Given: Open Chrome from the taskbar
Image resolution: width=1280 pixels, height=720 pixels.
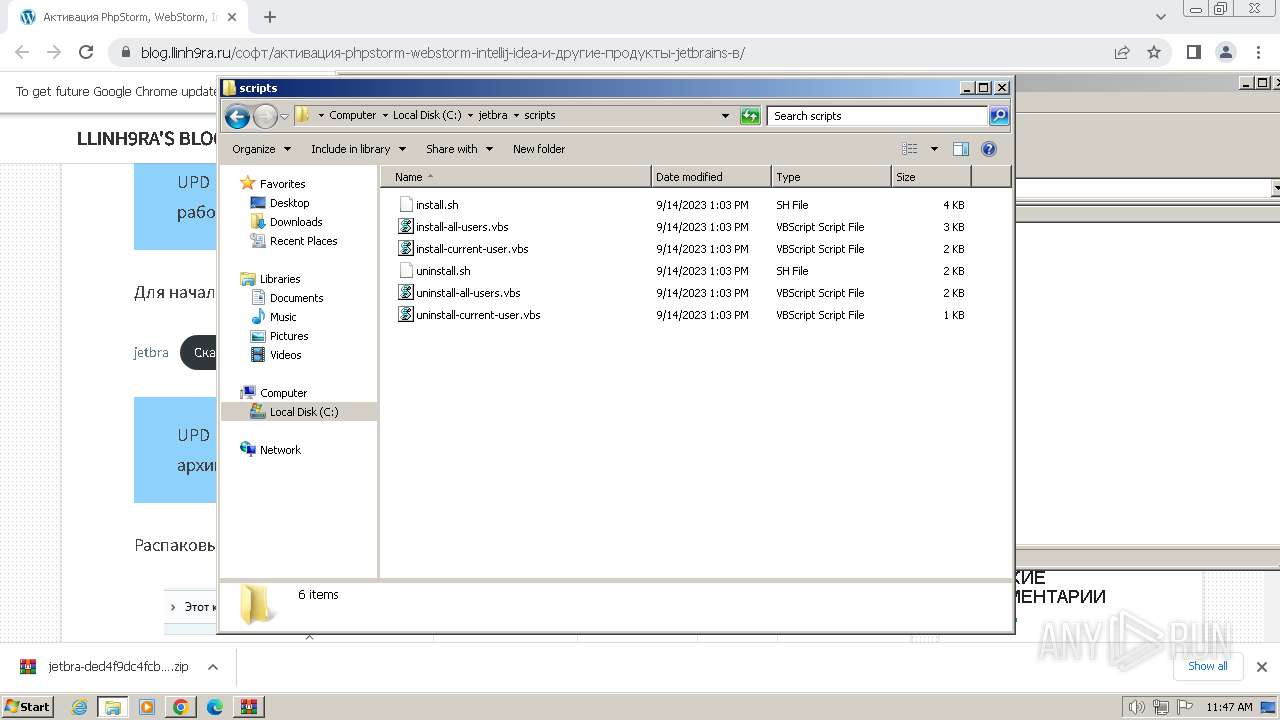Looking at the screenshot, I should [x=181, y=707].
